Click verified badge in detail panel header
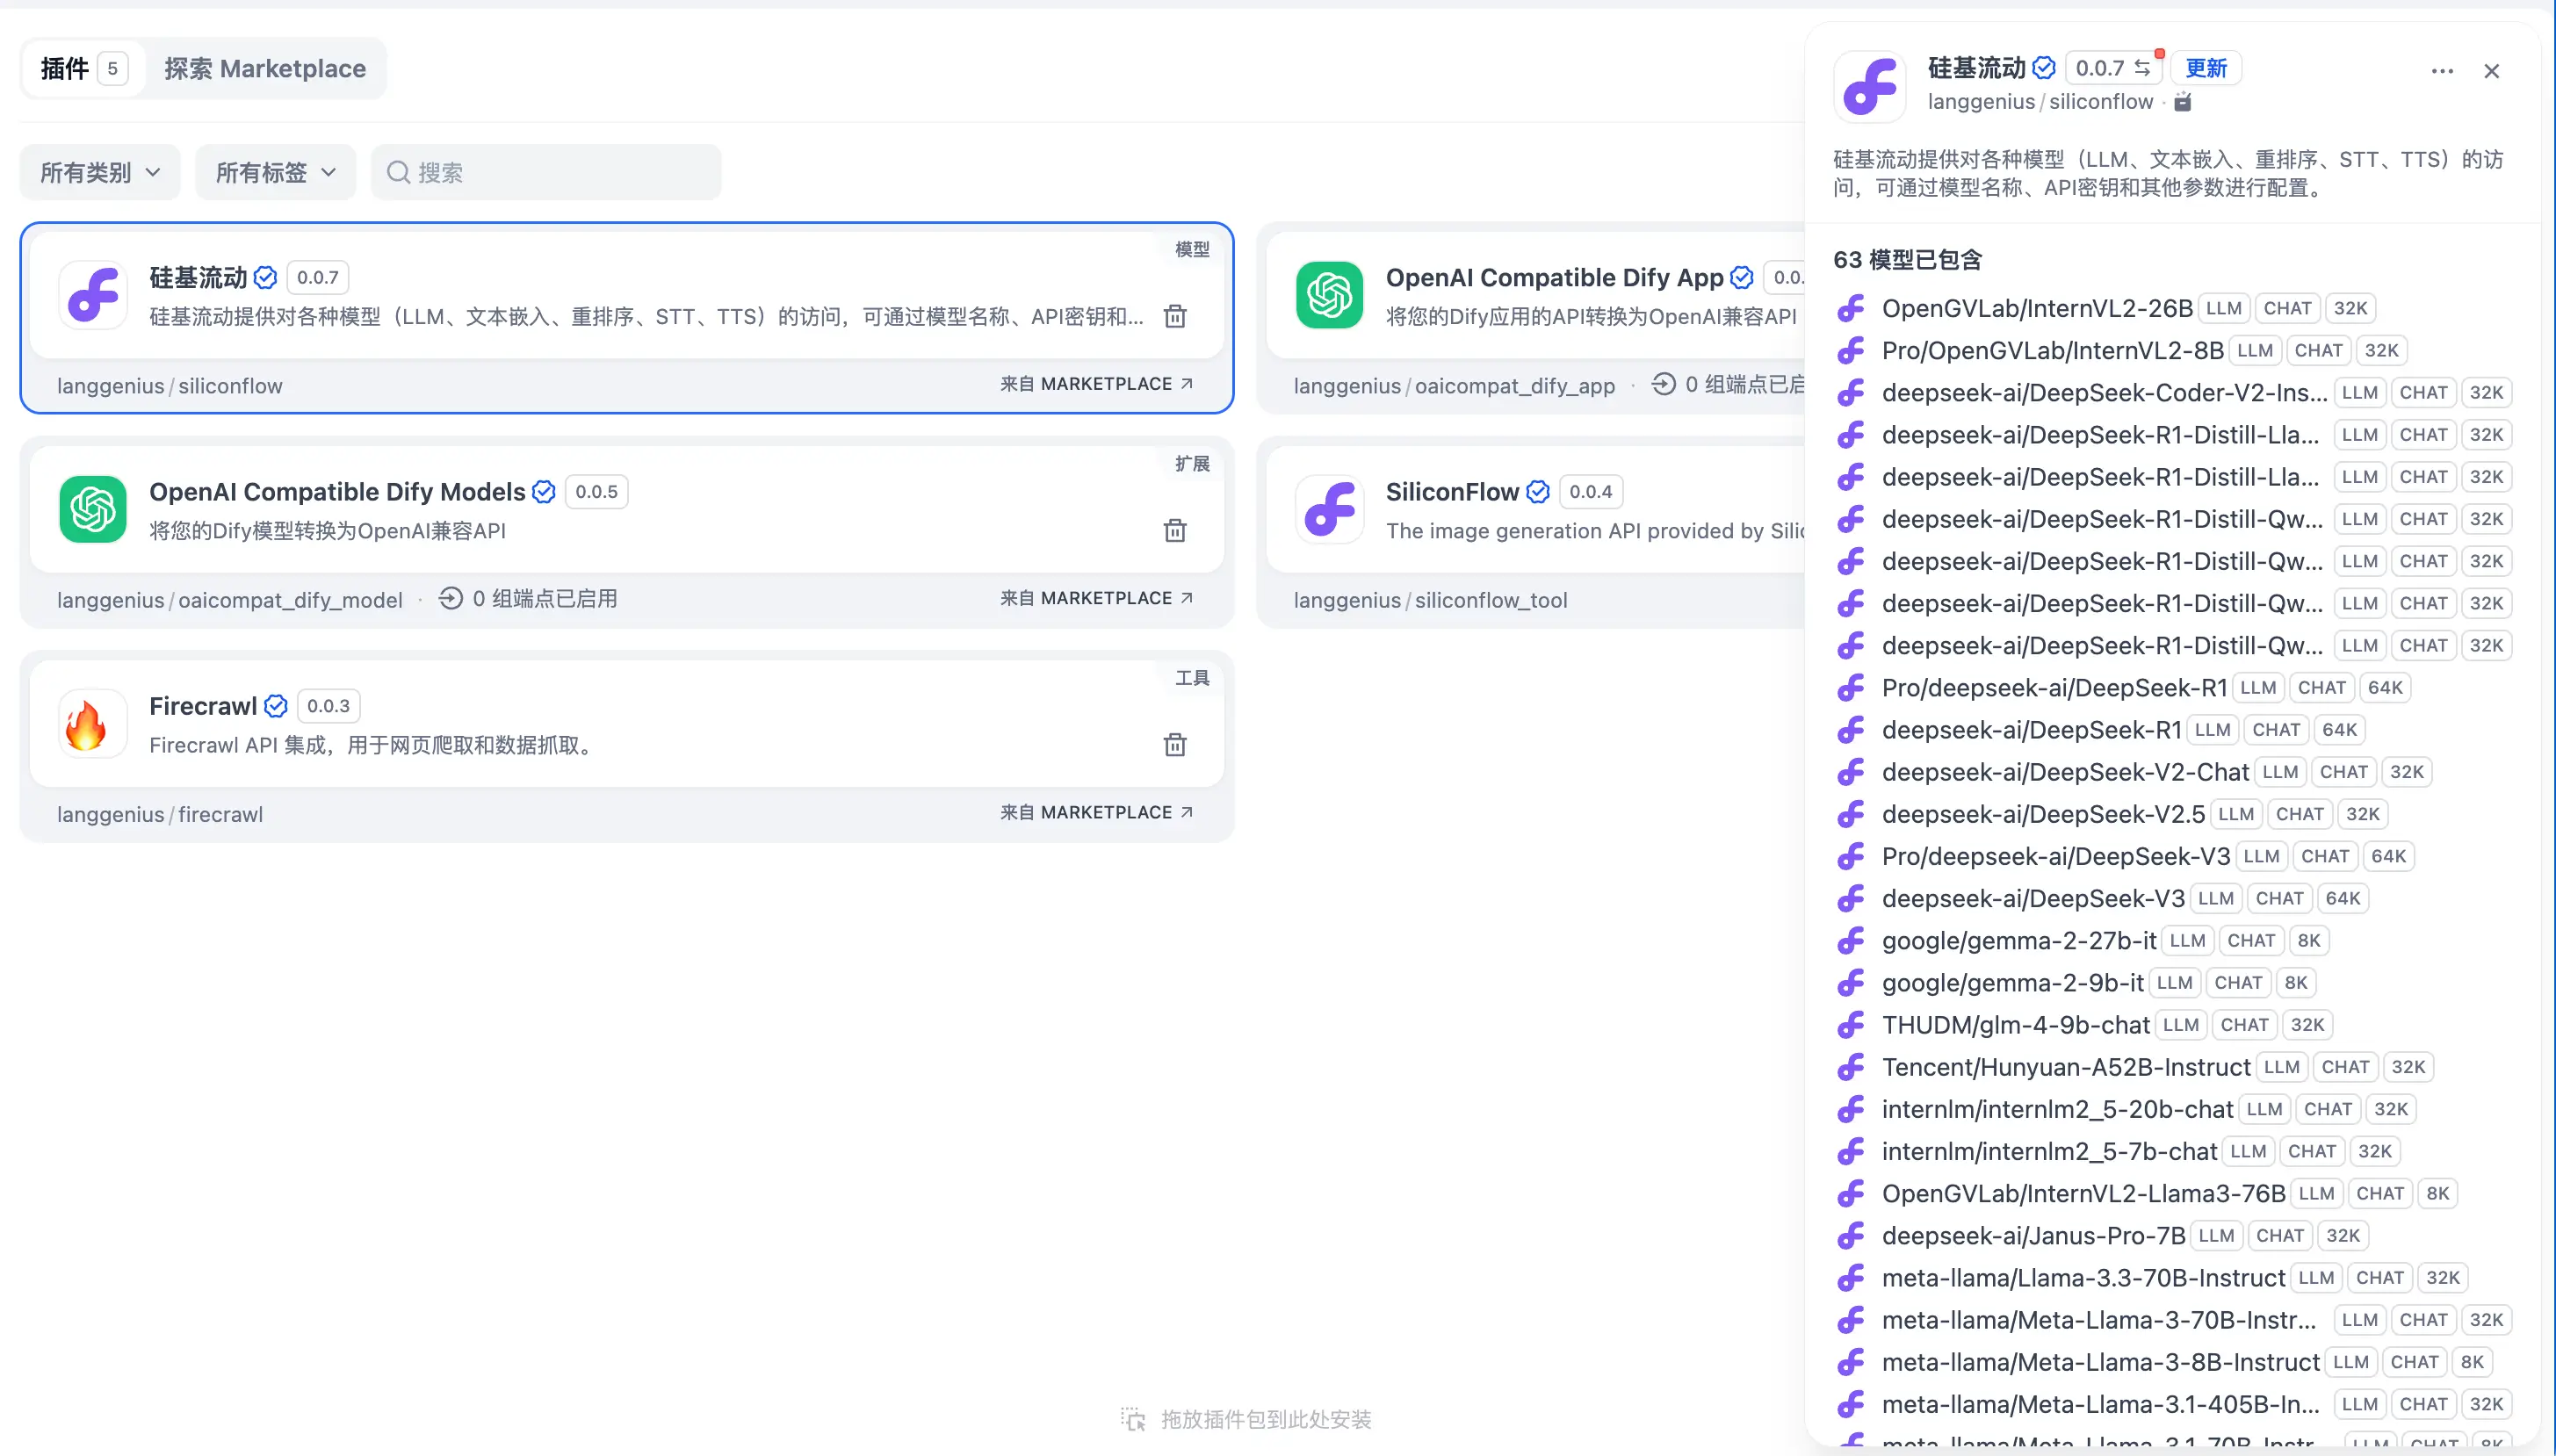 (x=2044, y=68)
